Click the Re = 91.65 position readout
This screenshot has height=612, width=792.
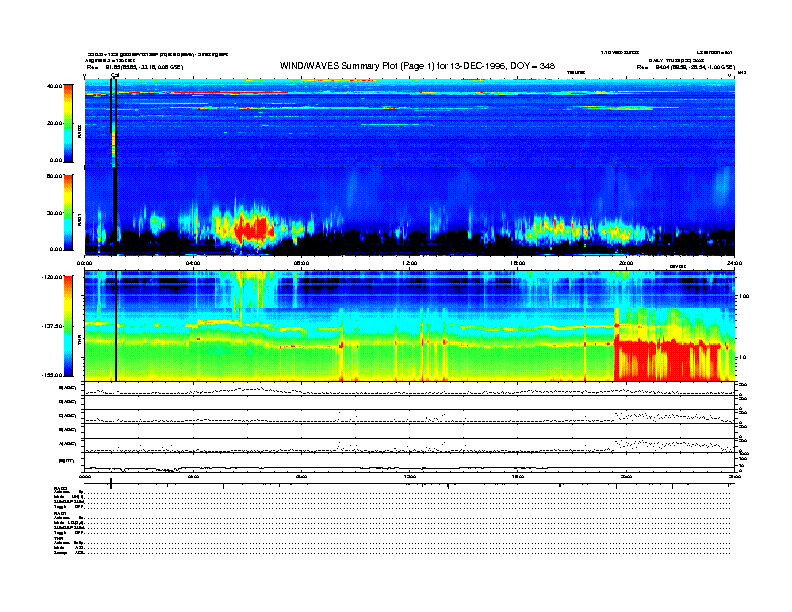(135, 67)
